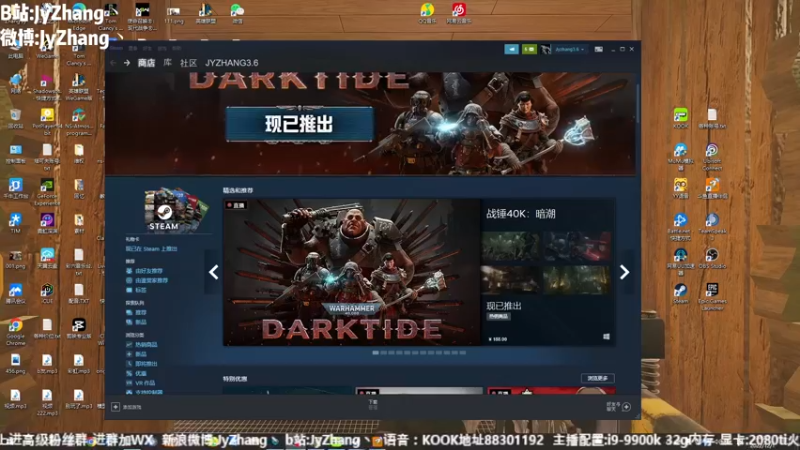Click the 支持控制器 gamepad icon
The image size is (800, 450).
tap(129, 392)
